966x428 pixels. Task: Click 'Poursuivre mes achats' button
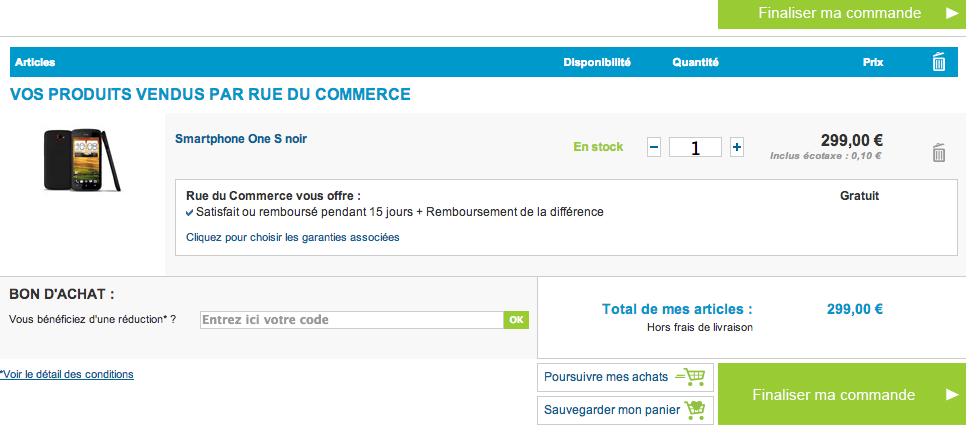(625, 377)
